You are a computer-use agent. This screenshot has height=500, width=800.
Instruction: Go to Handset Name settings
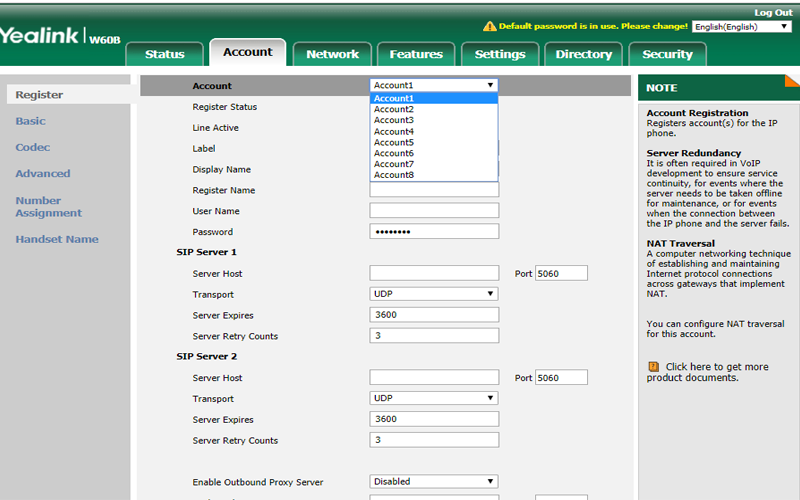(56, 239)
